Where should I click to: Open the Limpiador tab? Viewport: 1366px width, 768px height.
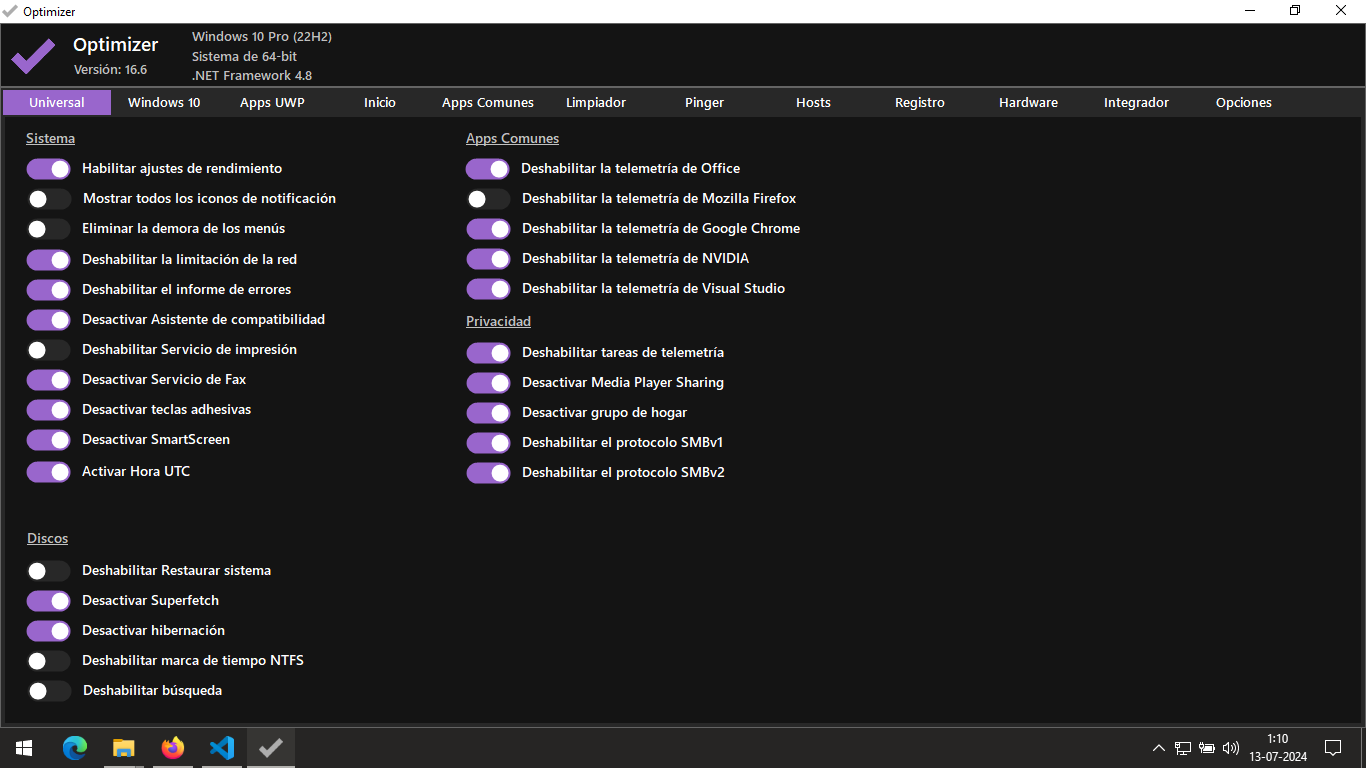[596, 103]
